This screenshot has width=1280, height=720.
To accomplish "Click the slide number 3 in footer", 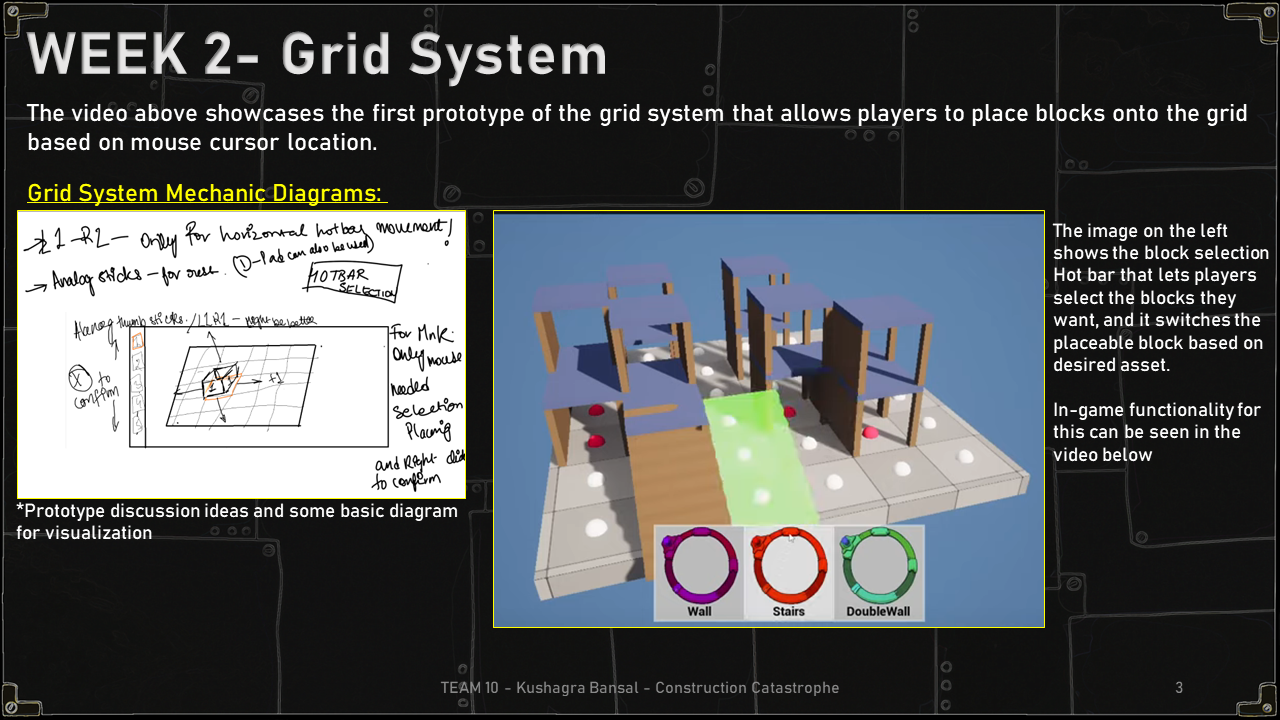I will point(1179,688).
